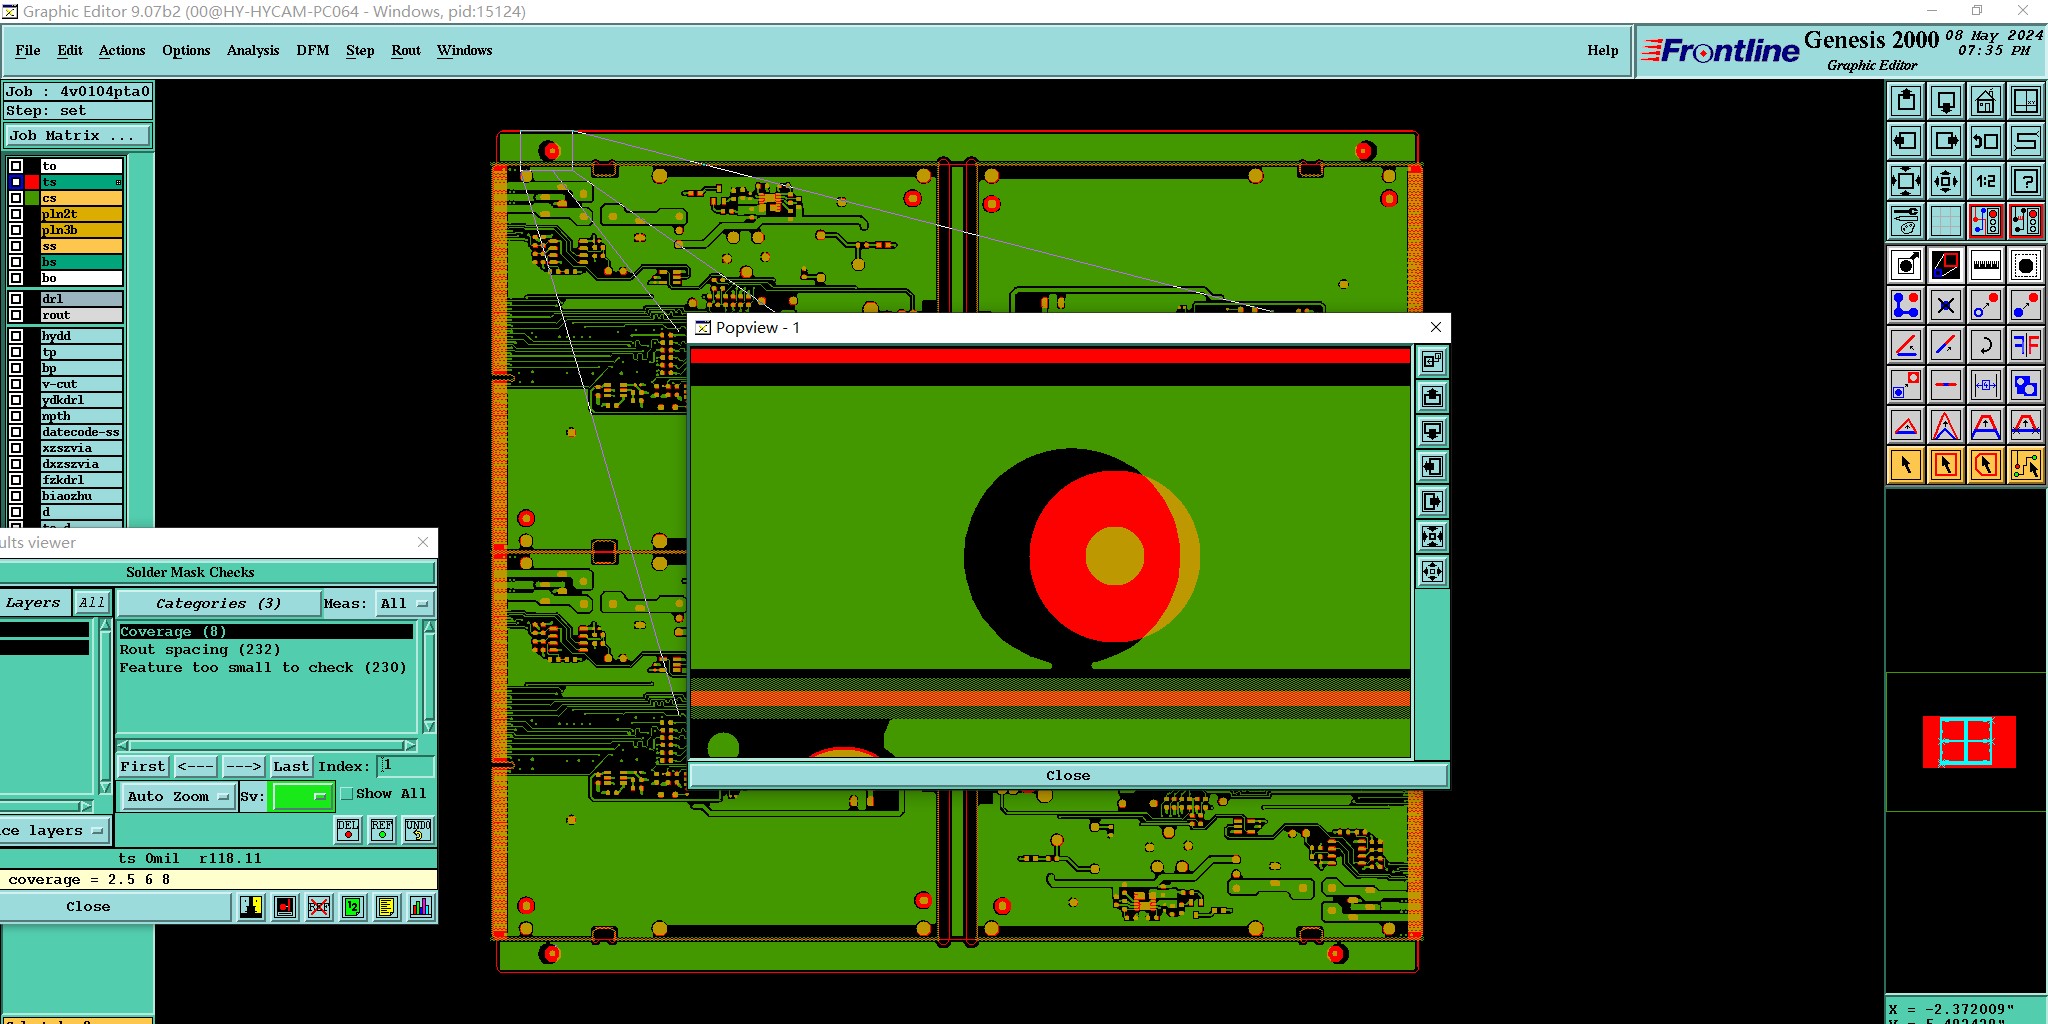Viewport: 2048px width, 1024px height.
Task: Toggle display checkbox for layer 'cs'
Action: coord(16,198)
